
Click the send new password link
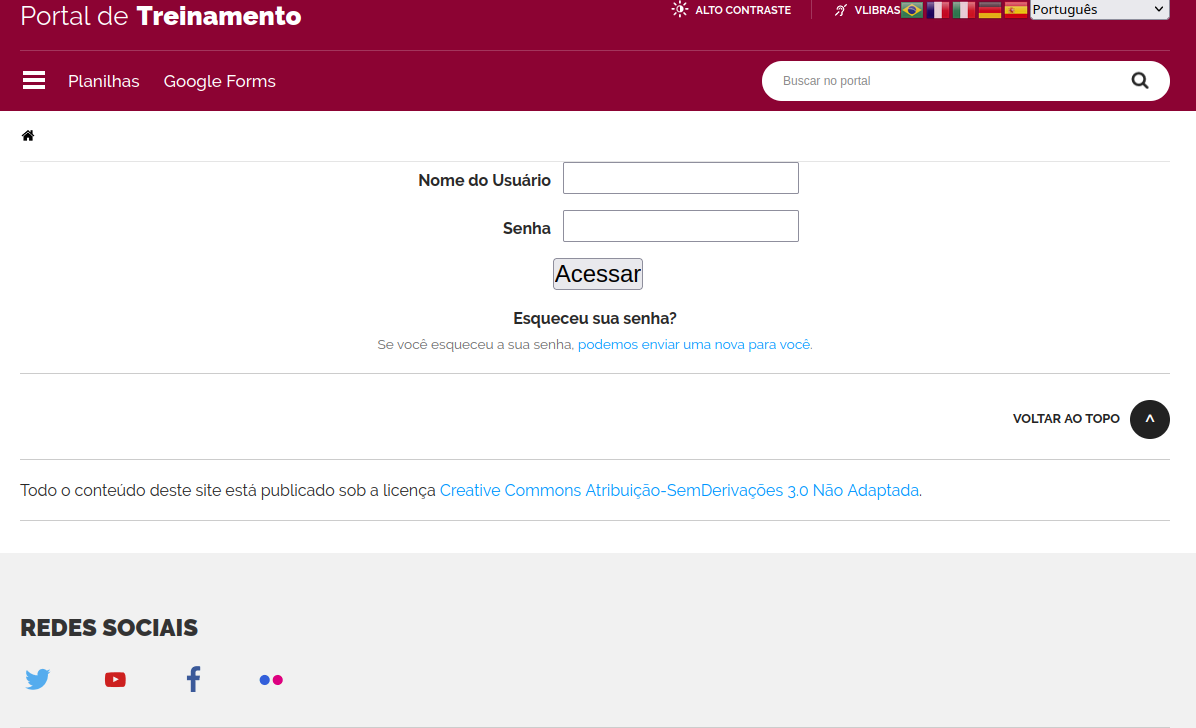(x=694, y=344)
